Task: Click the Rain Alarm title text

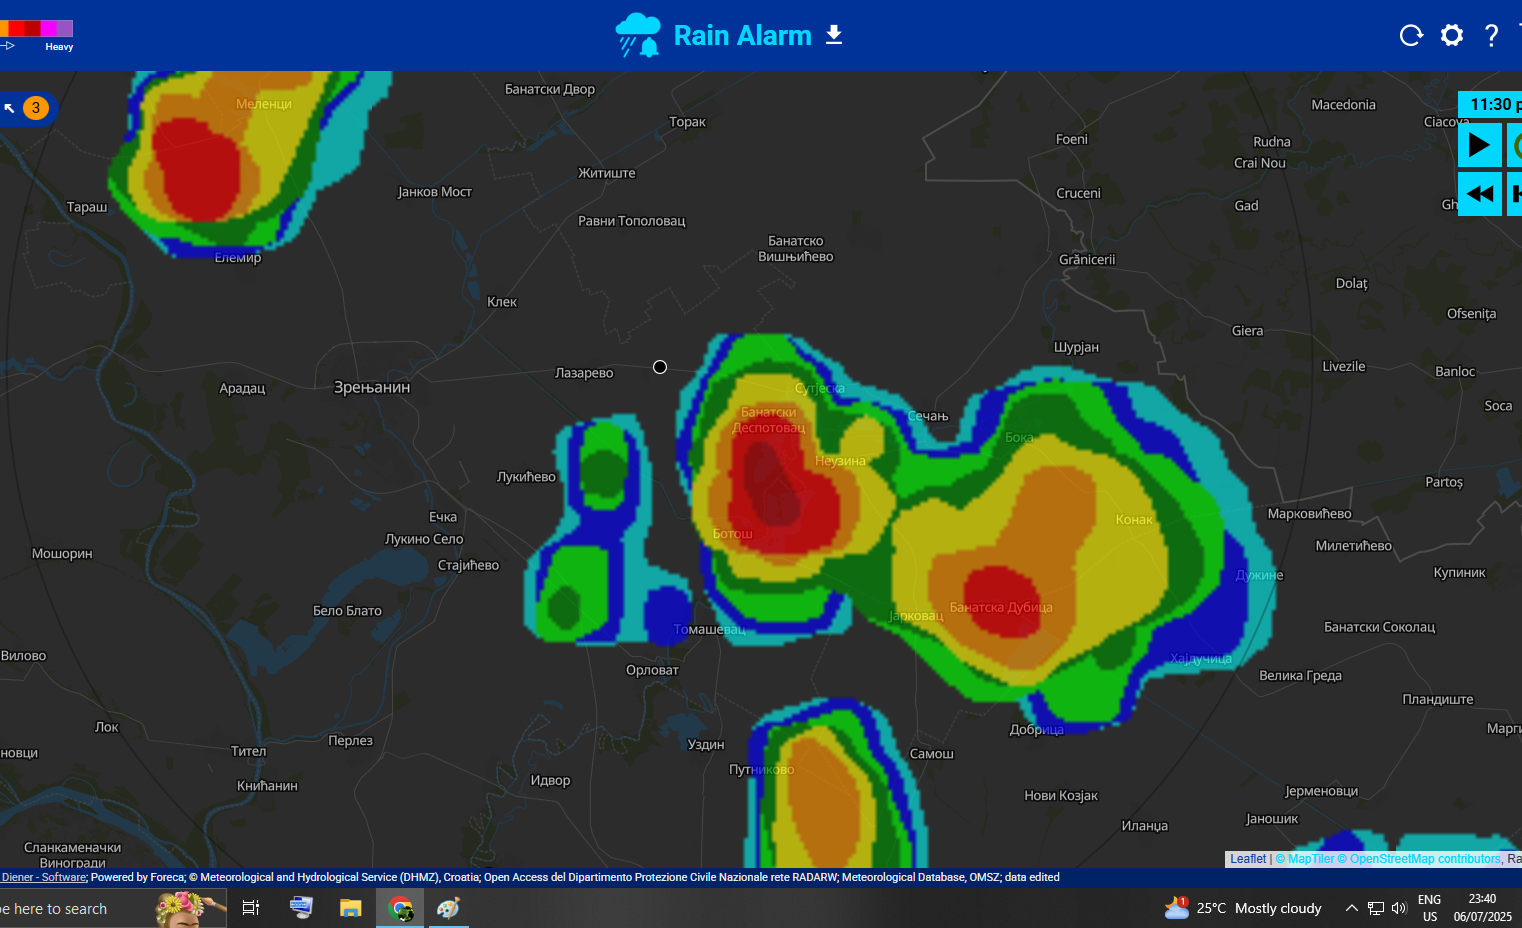Action: tap(743, 35)
